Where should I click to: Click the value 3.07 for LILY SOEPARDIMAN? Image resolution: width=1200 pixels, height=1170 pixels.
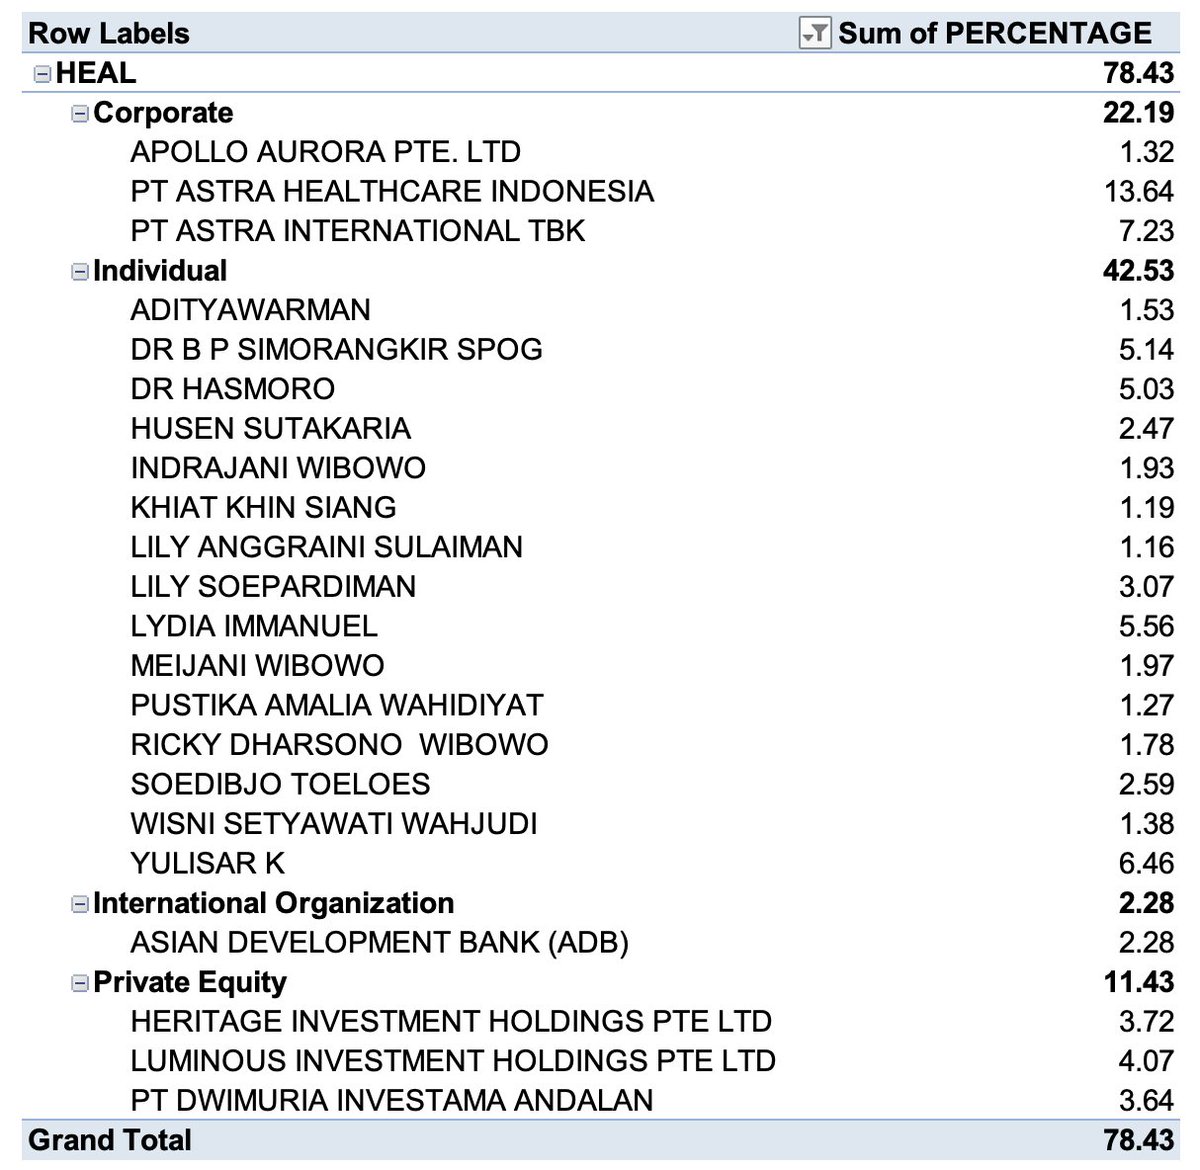(1146, 586)
